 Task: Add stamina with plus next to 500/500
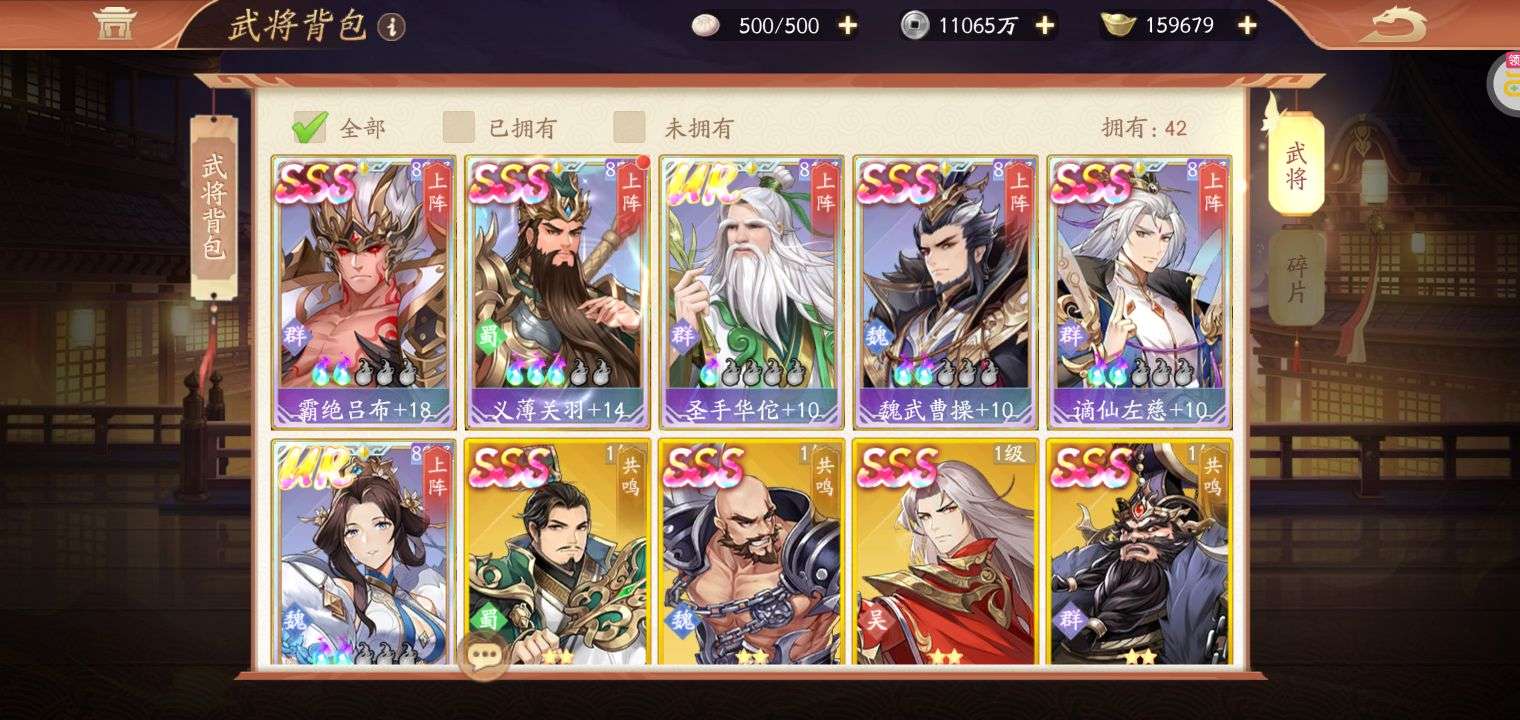(847, 26)
